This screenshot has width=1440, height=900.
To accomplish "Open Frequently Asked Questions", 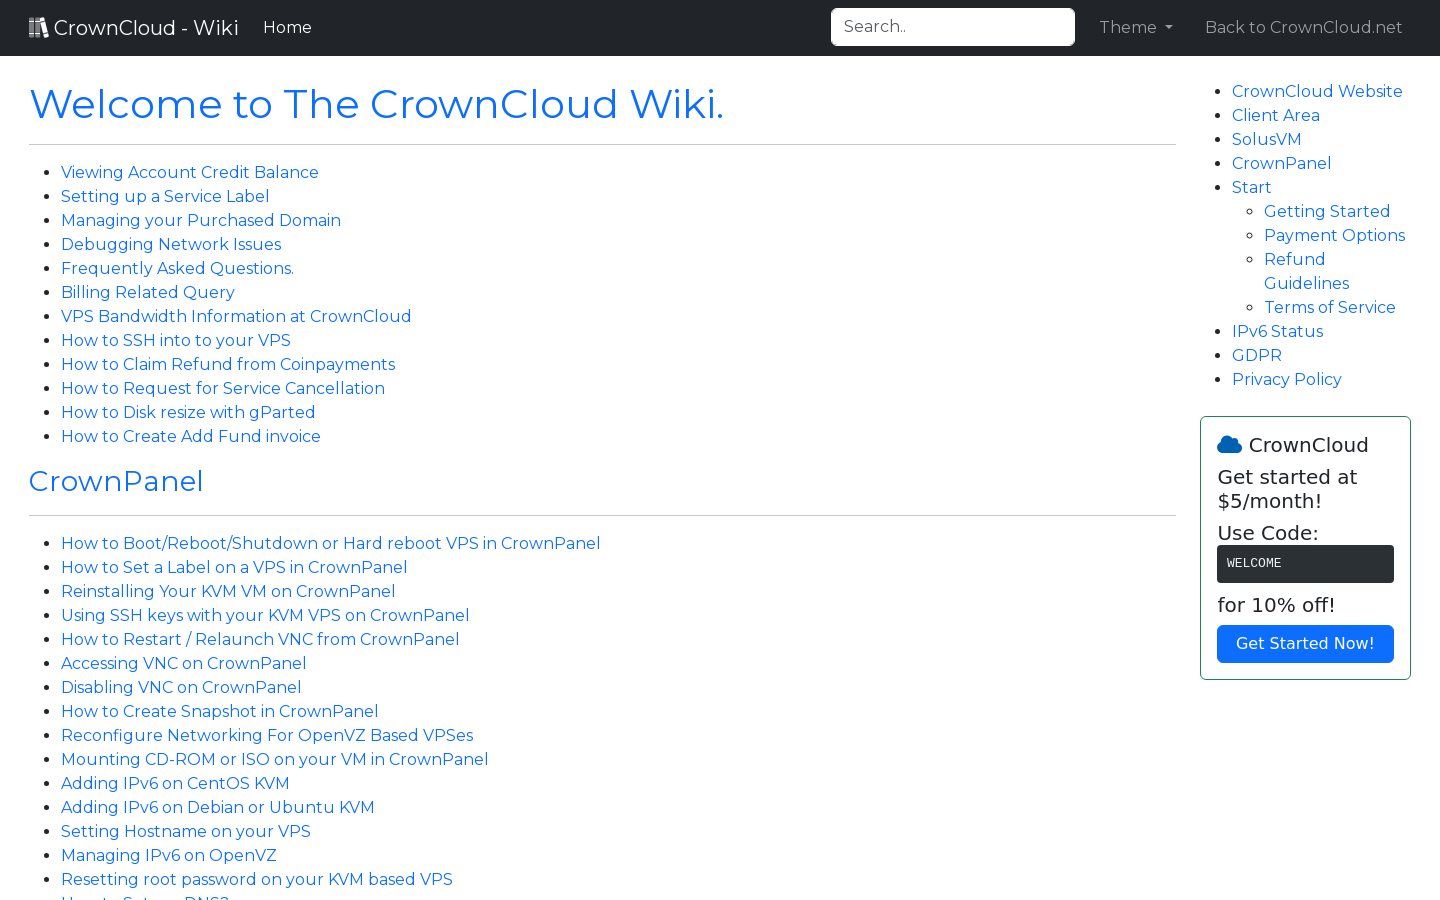I will pos(177,268).
